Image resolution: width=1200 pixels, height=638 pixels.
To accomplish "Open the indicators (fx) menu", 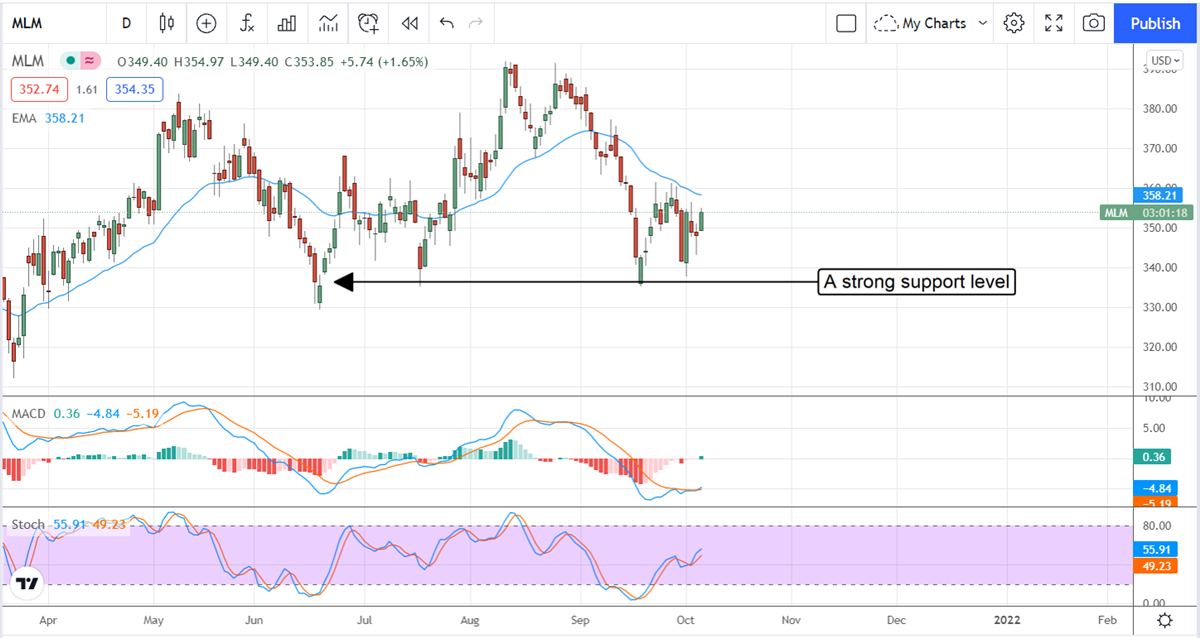I will 246,22.
